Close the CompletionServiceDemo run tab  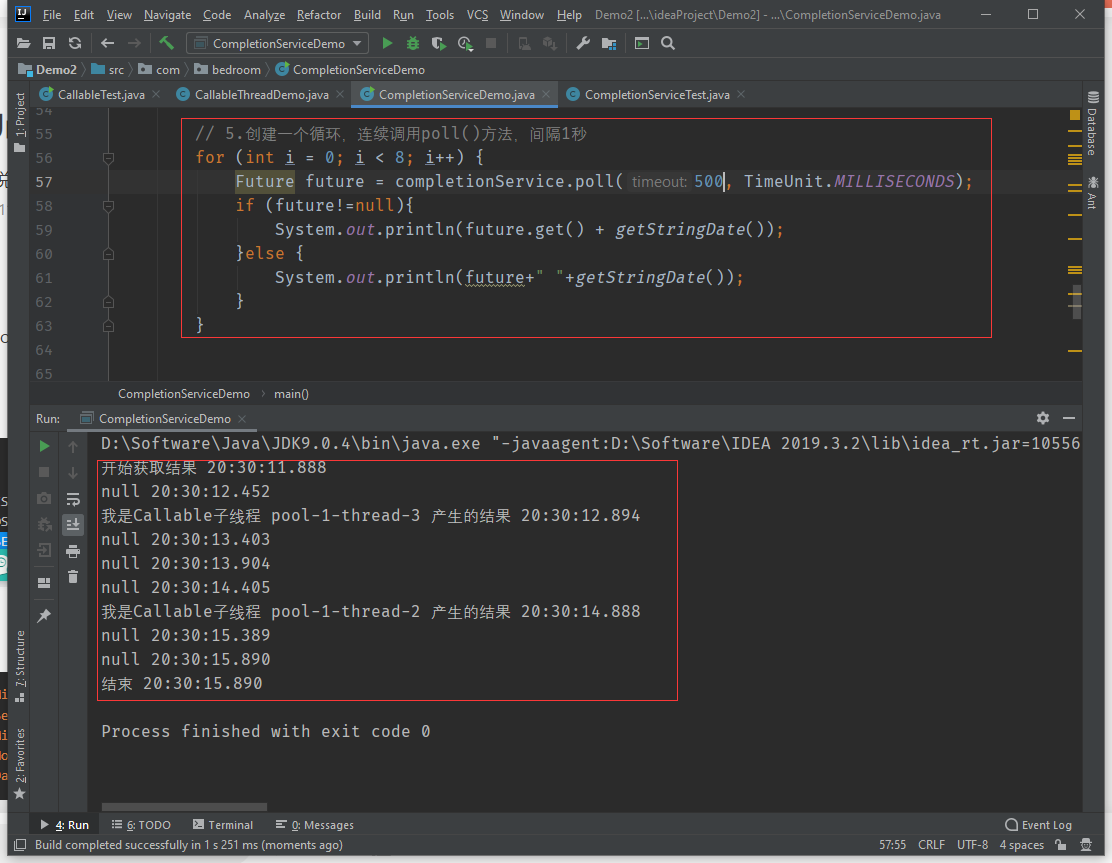point(243,418)
